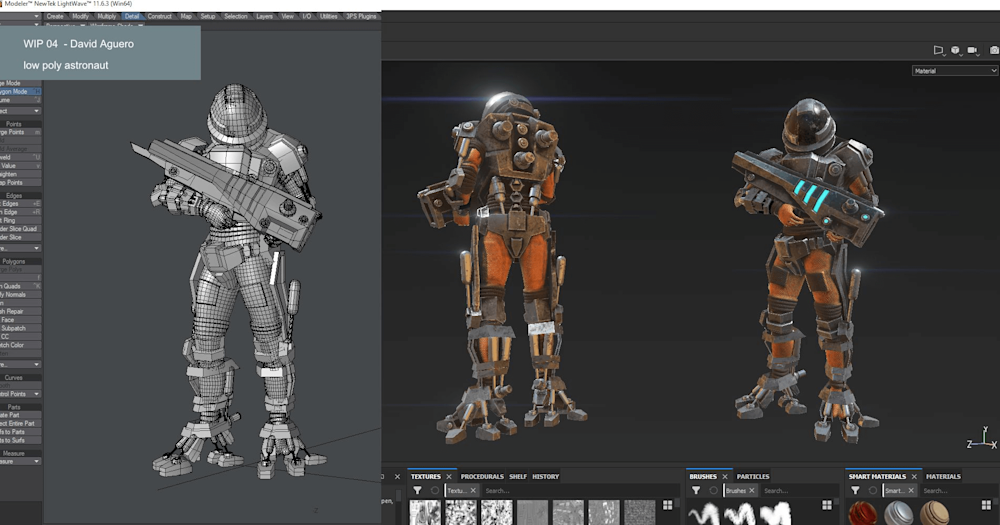Image resolution: width=1000 pixels, height=525 pixels.
Task: Open the Procedurals tab
Action: [482, 476]
